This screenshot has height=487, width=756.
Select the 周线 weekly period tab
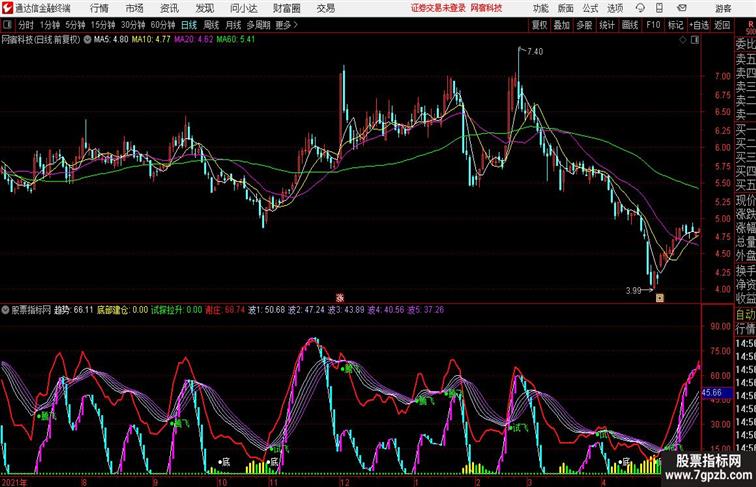pos(211,25)
